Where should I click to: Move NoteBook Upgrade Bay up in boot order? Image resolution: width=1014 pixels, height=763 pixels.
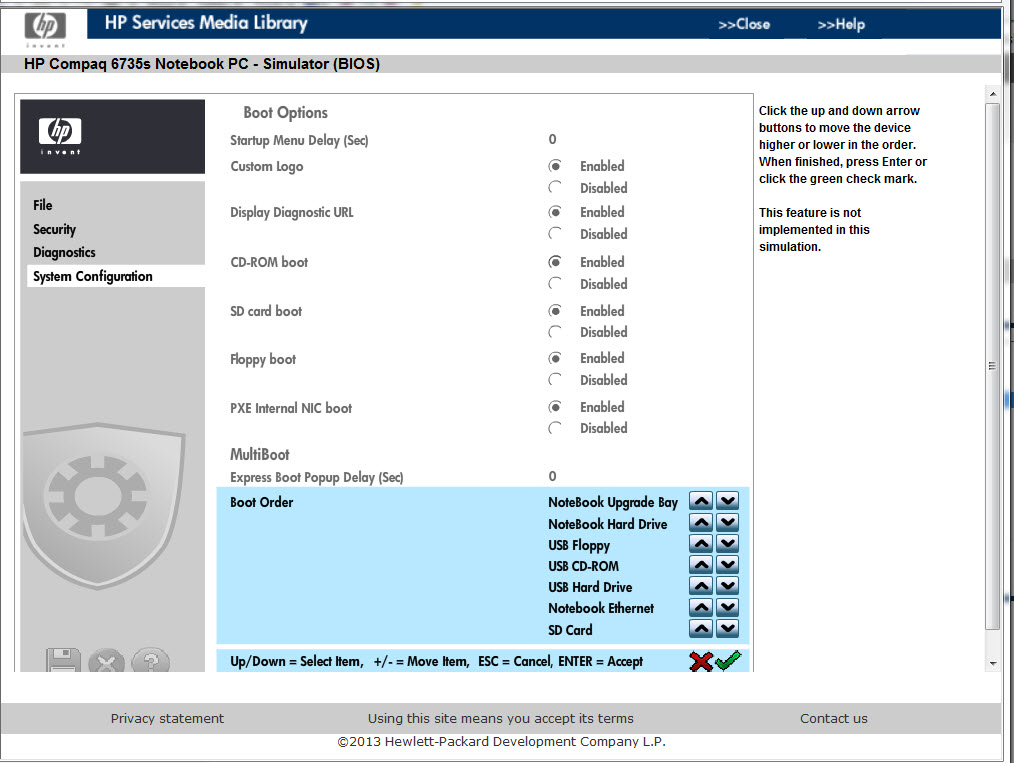coord(701,501)
